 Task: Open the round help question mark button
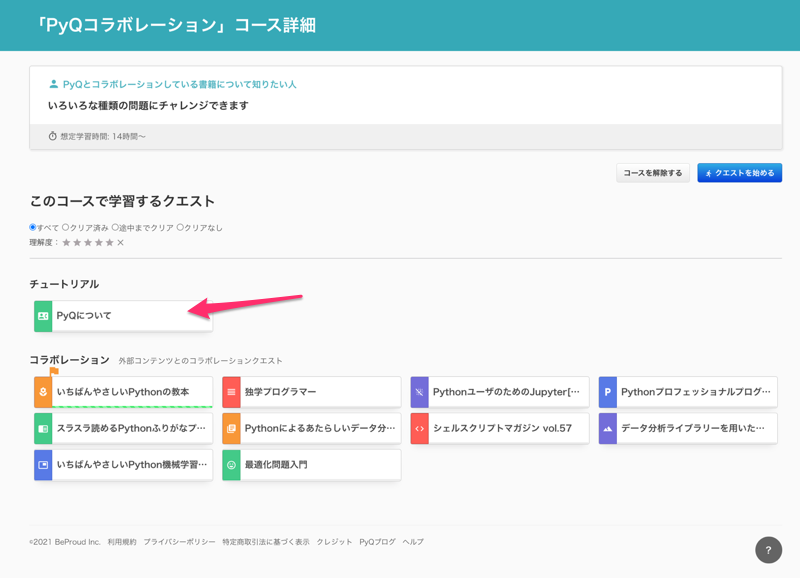[768, 550]
